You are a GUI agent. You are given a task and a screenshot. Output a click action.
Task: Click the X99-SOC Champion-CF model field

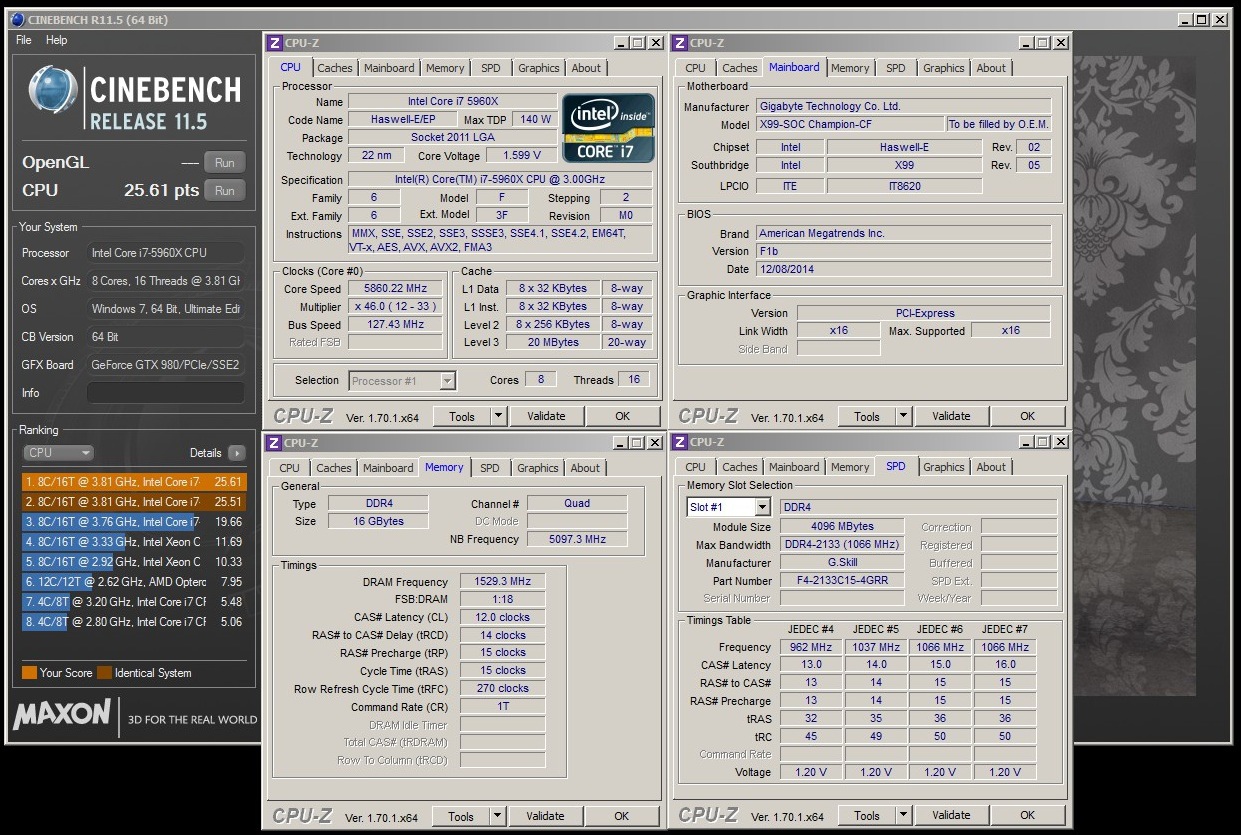850,125
